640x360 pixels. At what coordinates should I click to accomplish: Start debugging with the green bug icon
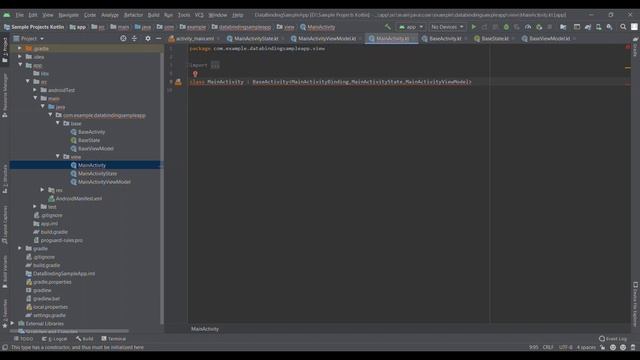click(x=506, y=27)
